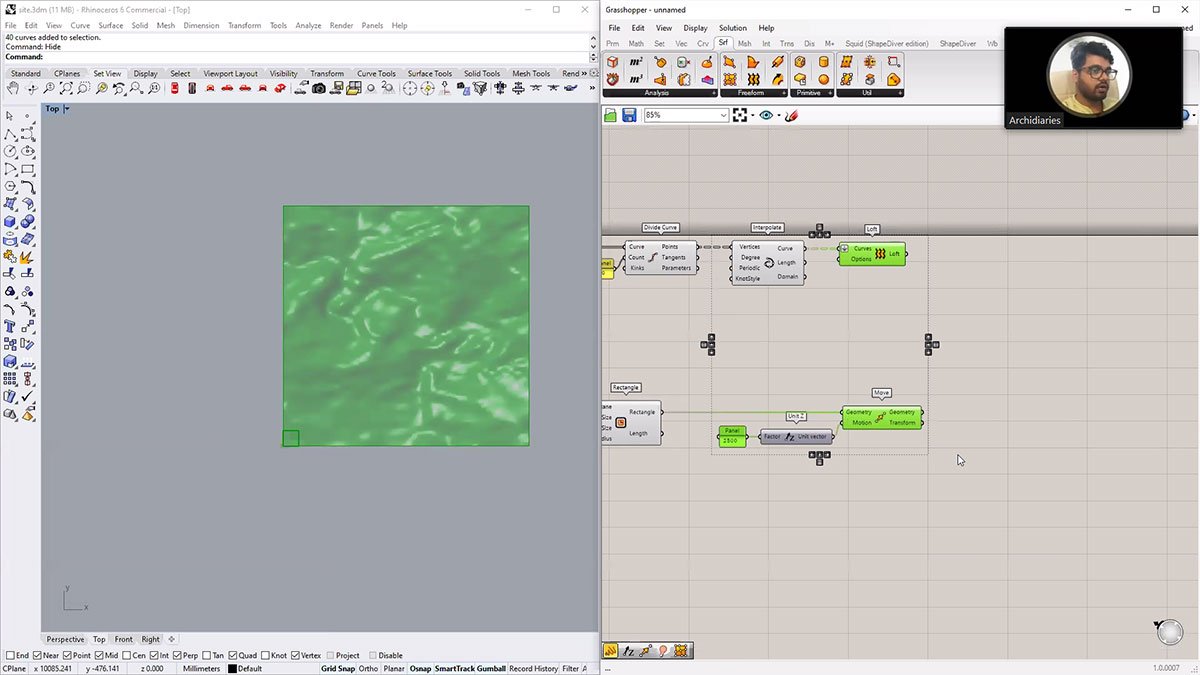Select the Sphere primitive component icon

824,79
